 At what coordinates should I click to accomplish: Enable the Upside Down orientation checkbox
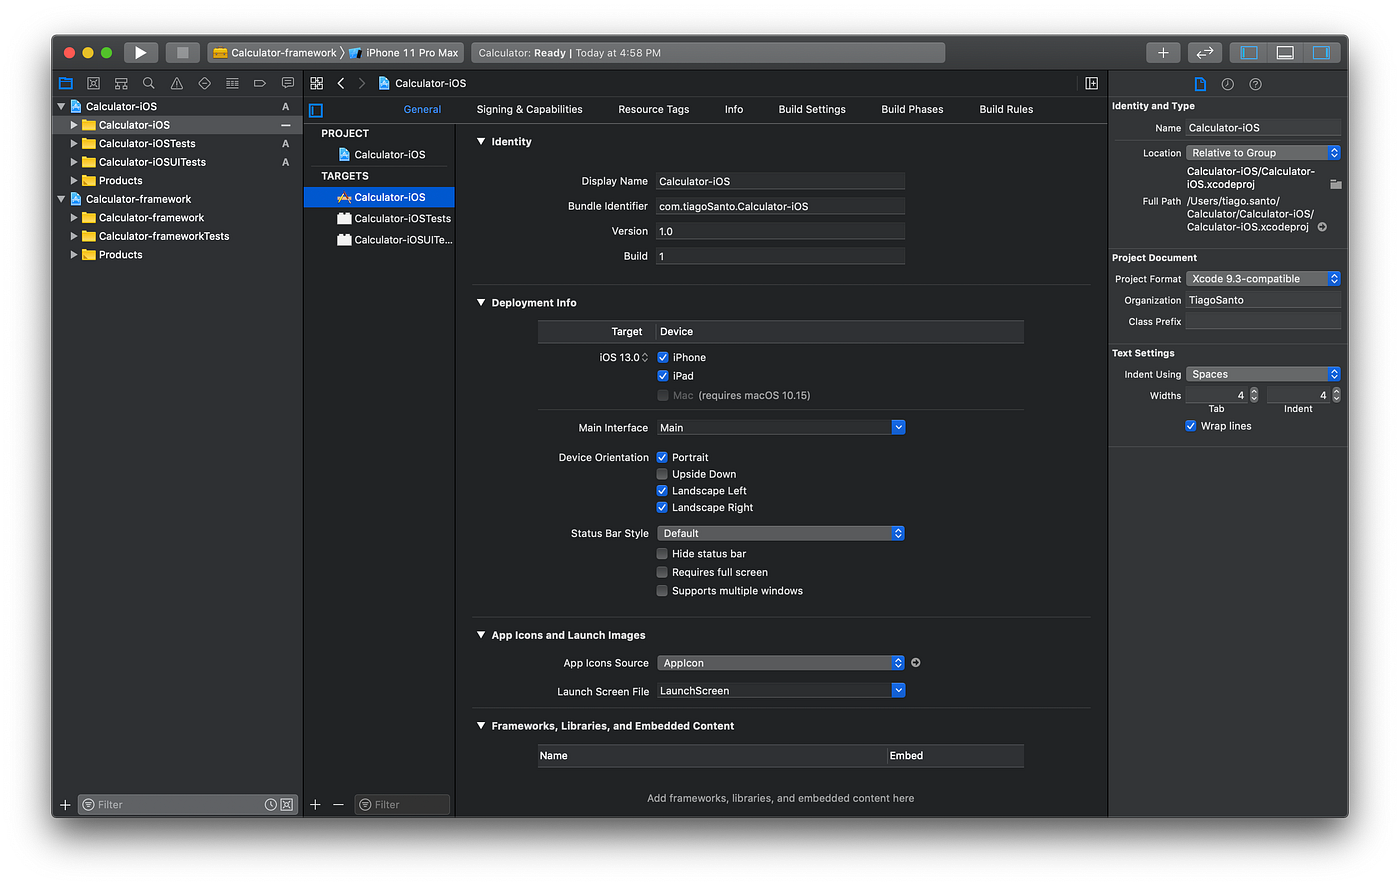coord(662,473)
